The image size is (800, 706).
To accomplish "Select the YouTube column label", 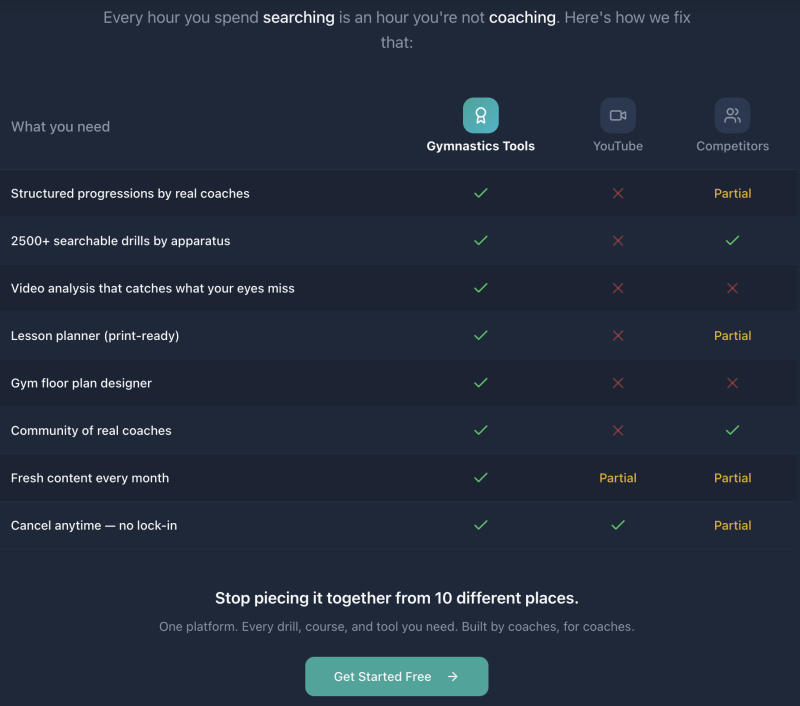I will [618, 146].
